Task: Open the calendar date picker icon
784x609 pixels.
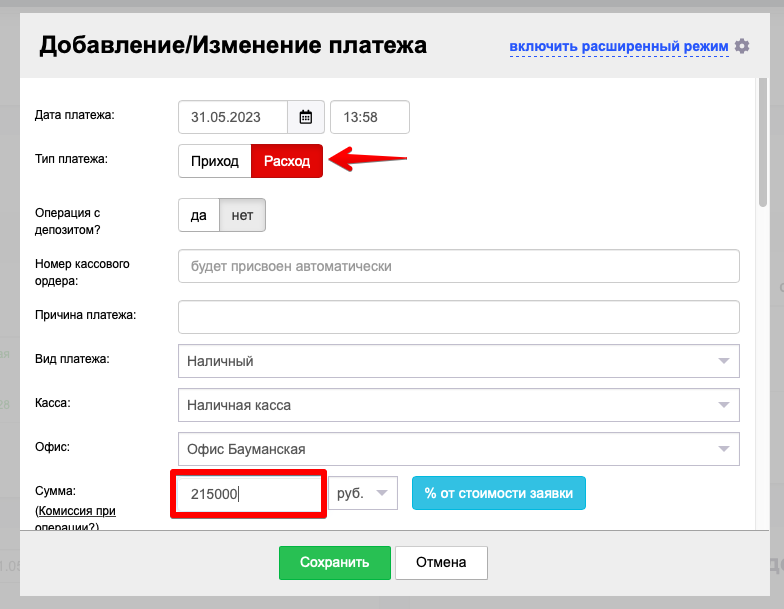Action: [x=306, y=117]
